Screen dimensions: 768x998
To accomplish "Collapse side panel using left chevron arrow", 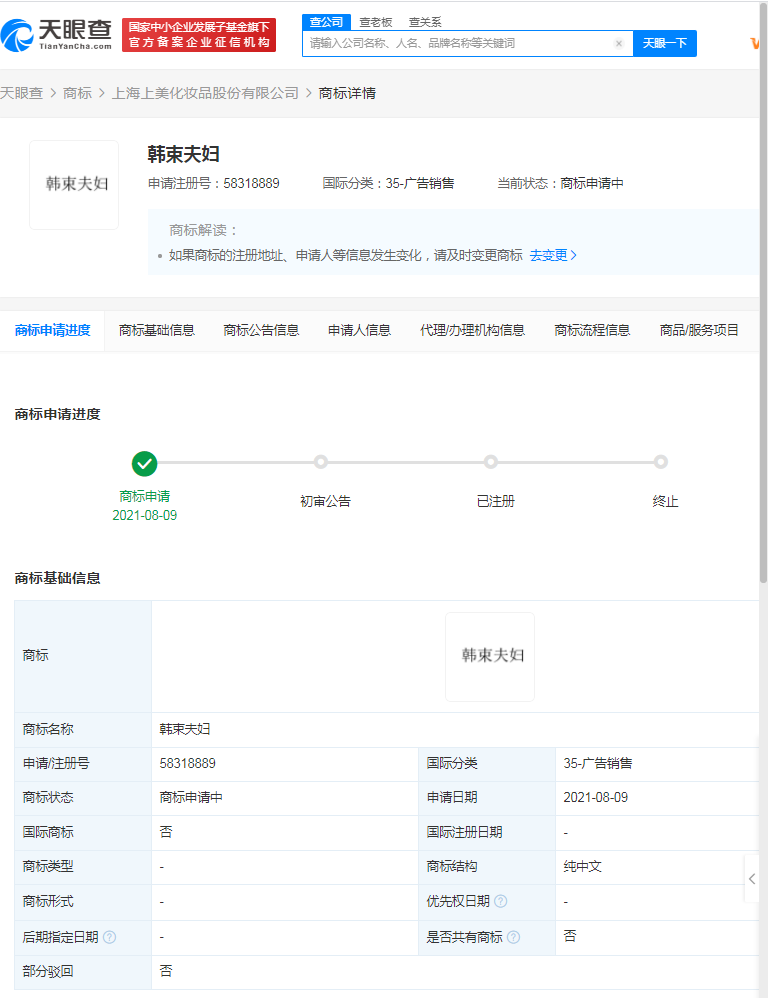I will pos(752,879).
